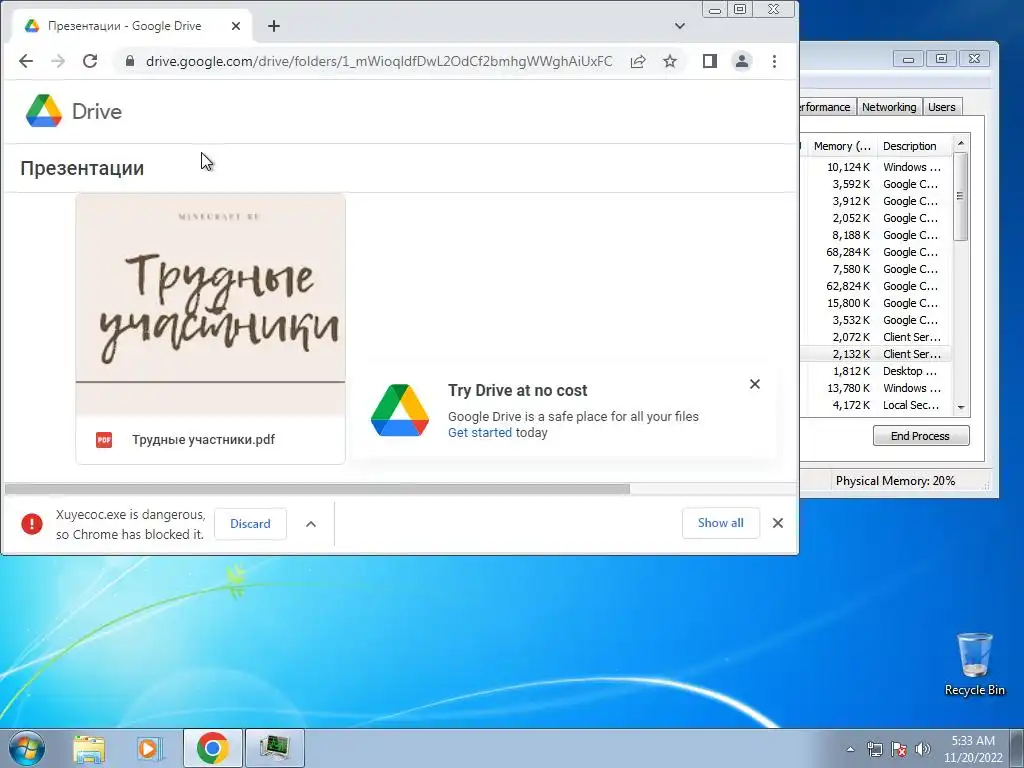Image resolution: width=1024 pixels, height=768 pixels.
Task: Click the Google Drive logo
Action: tap(74, 111)
